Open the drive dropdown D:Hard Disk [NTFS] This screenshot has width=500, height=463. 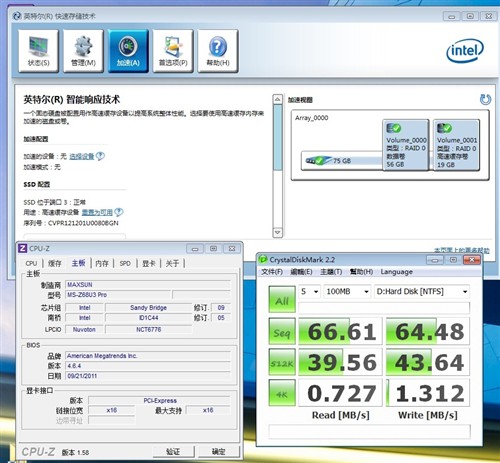point(422,292)
